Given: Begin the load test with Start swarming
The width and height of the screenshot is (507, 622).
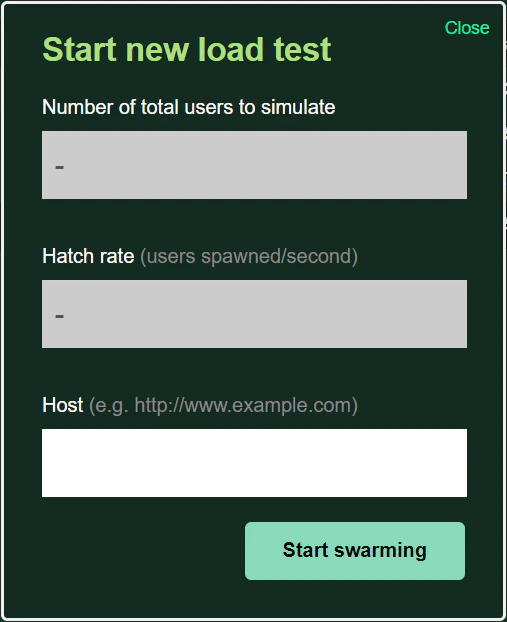Looking at the screenshot, I should (355, 551).
